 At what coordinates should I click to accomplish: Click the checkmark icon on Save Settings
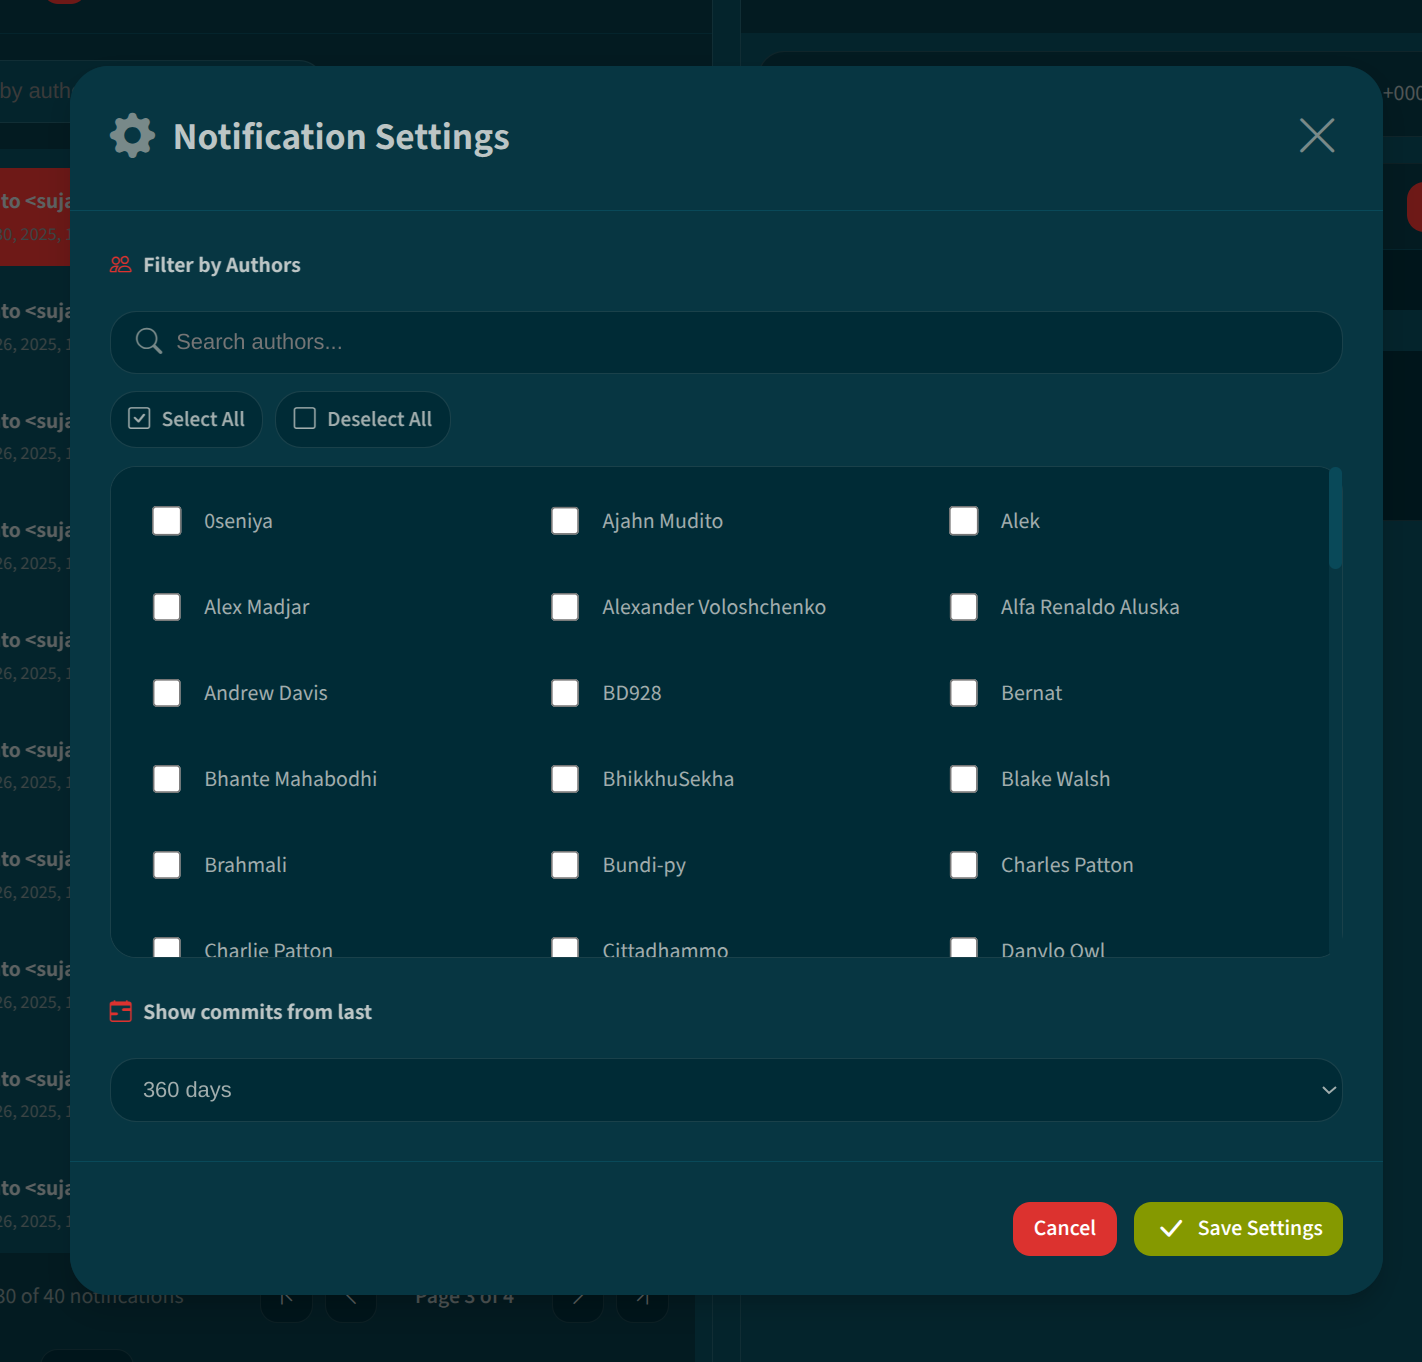(x=1171, y=1229)
